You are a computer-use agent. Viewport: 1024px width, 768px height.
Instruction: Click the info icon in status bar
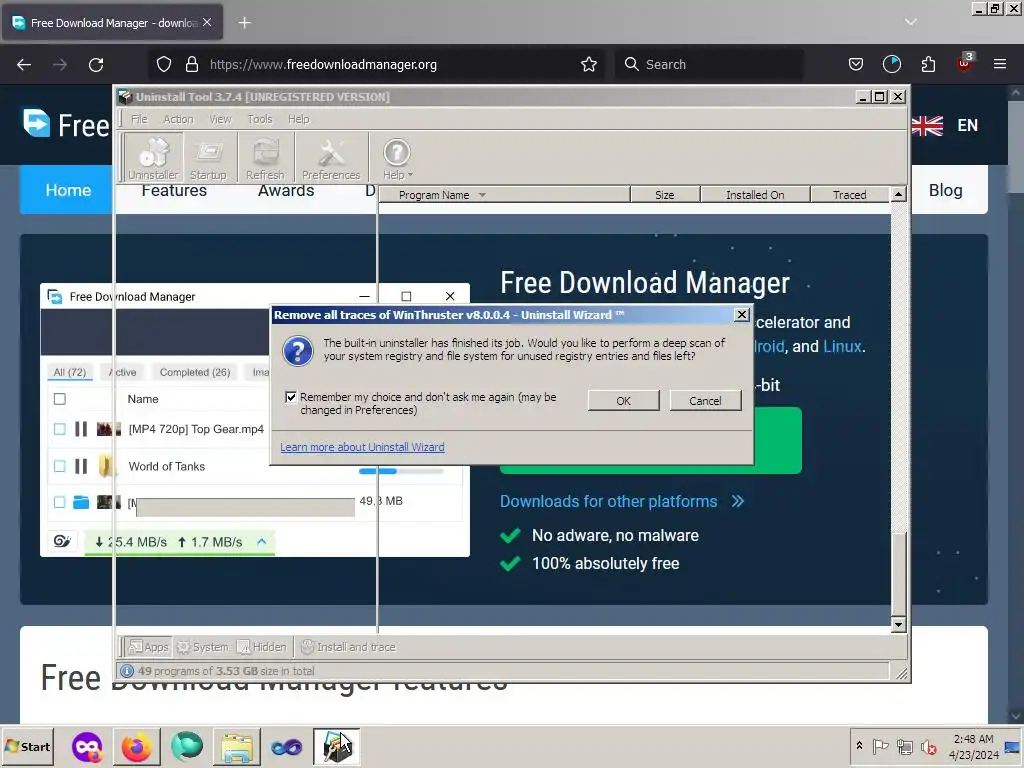[x=127, y=671]
